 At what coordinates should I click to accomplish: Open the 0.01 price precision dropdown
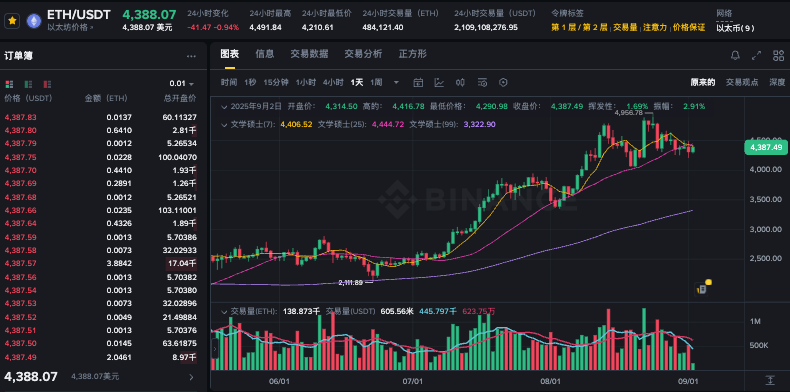(x=182, y=84)
